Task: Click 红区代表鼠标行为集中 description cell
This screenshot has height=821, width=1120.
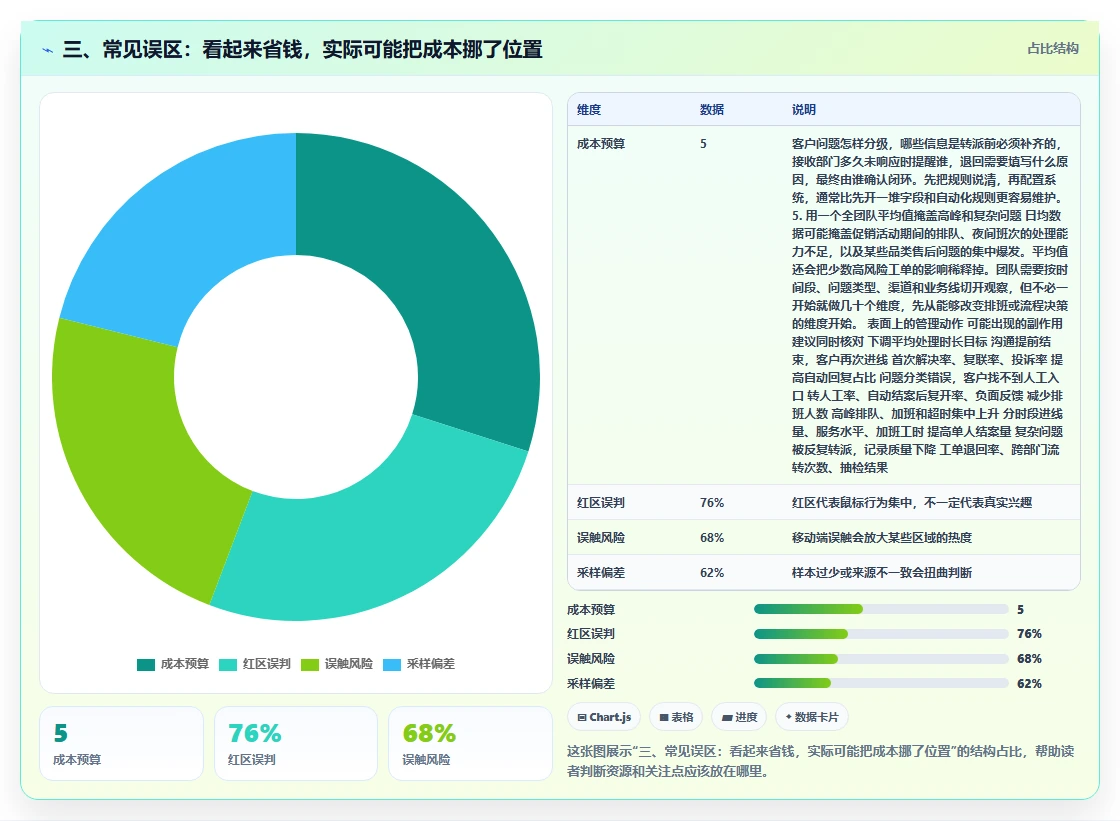Action: (911, 502)
